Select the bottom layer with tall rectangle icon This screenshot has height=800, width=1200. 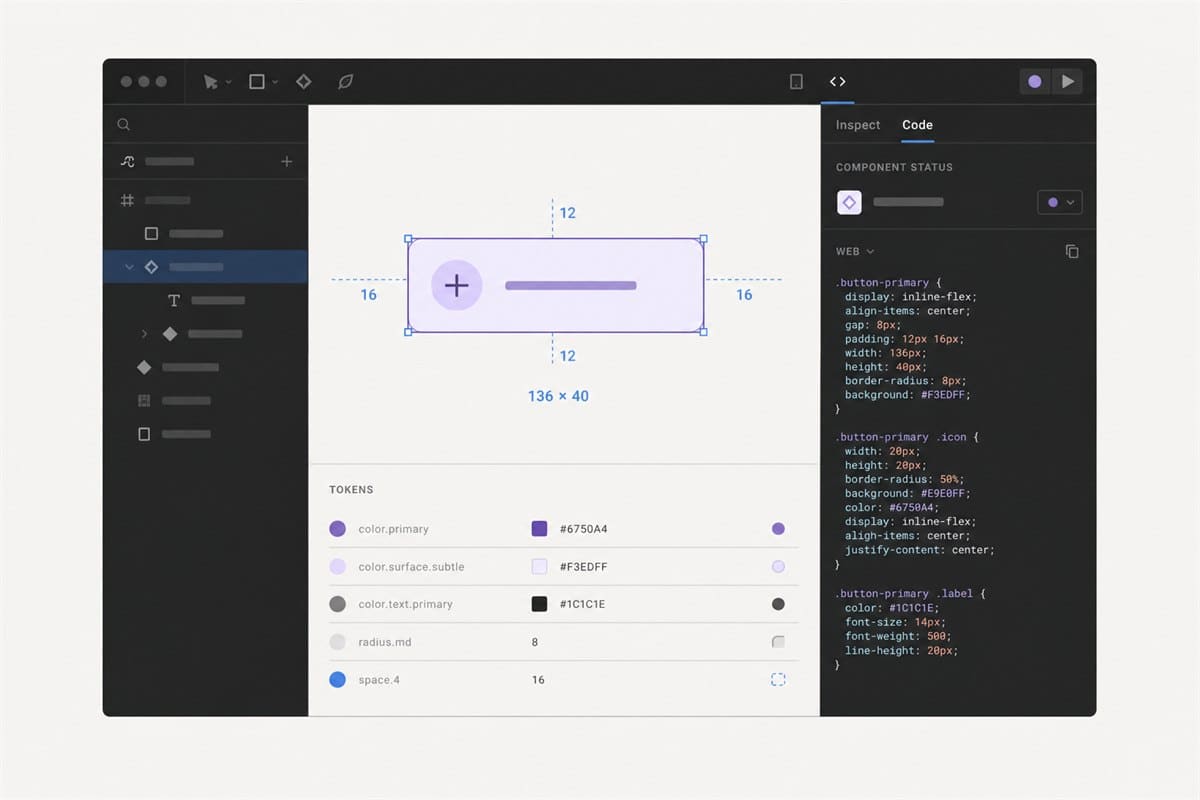click(x=144, y=434)
